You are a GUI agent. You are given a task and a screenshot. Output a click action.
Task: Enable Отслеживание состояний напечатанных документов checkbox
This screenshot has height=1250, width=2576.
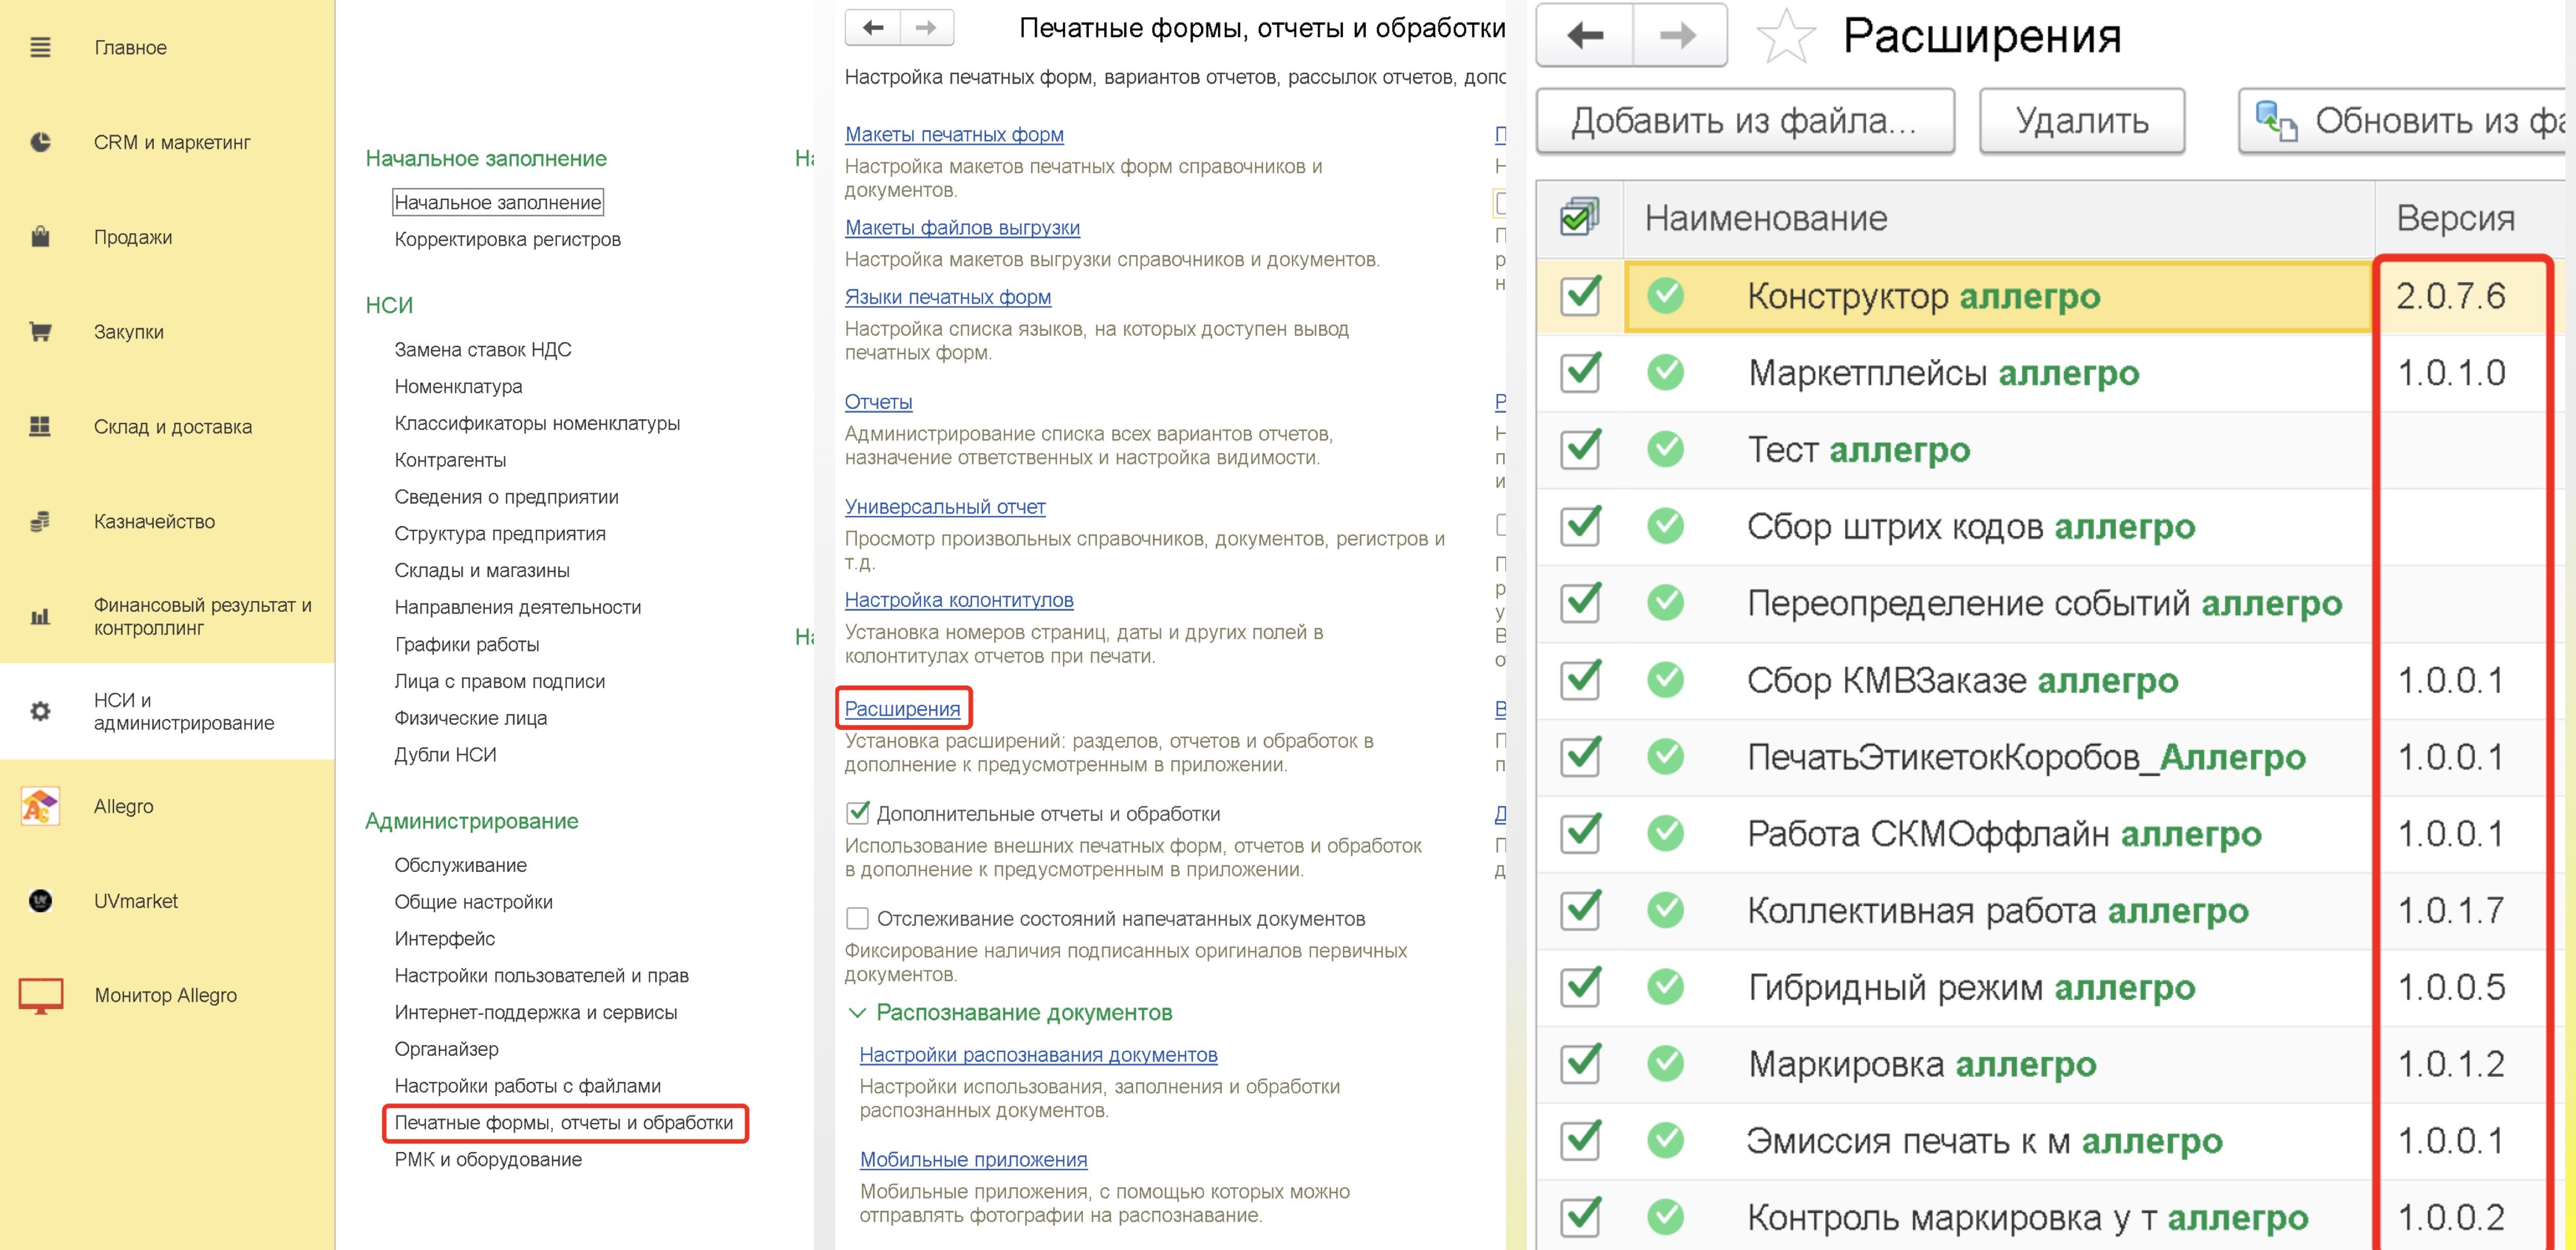pyautogui.click(x=857, y=918)
